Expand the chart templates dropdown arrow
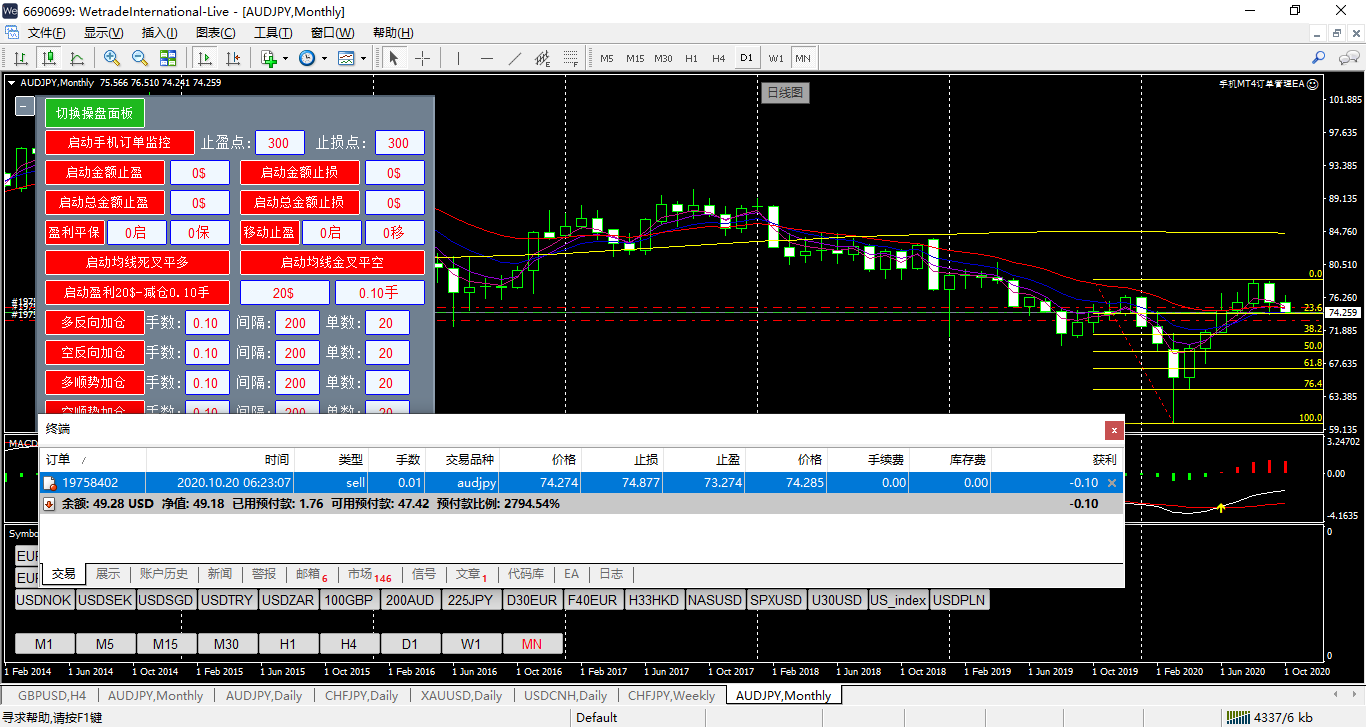This screenshot has width=1366, height=727. pos(362,58)
